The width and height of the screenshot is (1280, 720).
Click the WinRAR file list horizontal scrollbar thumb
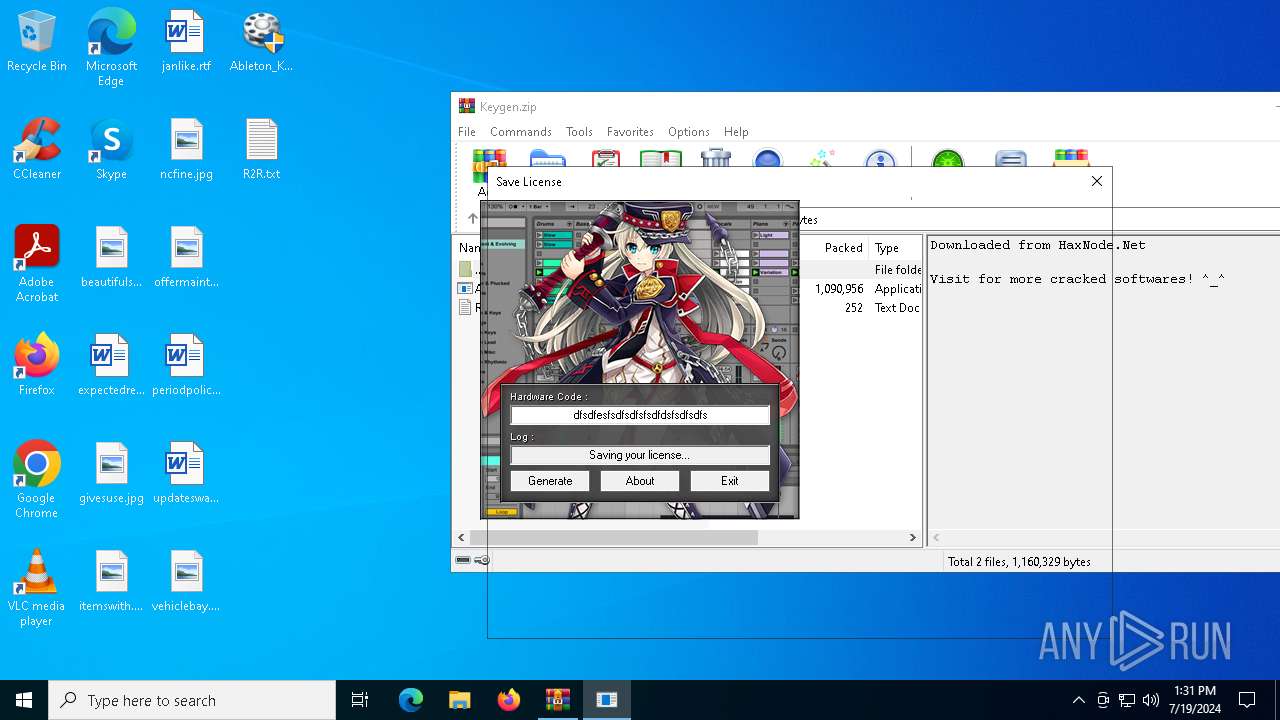coord(614,537)
